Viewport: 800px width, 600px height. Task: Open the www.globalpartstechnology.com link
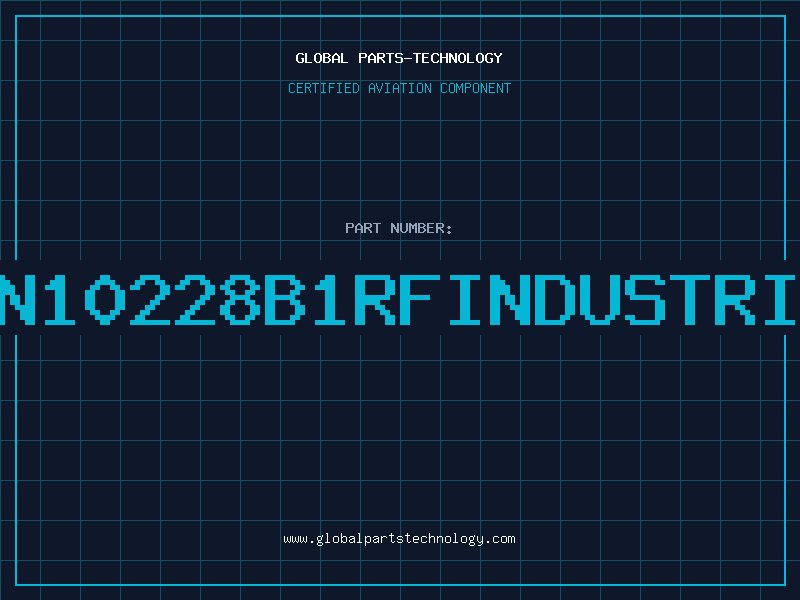coord(399,539)
